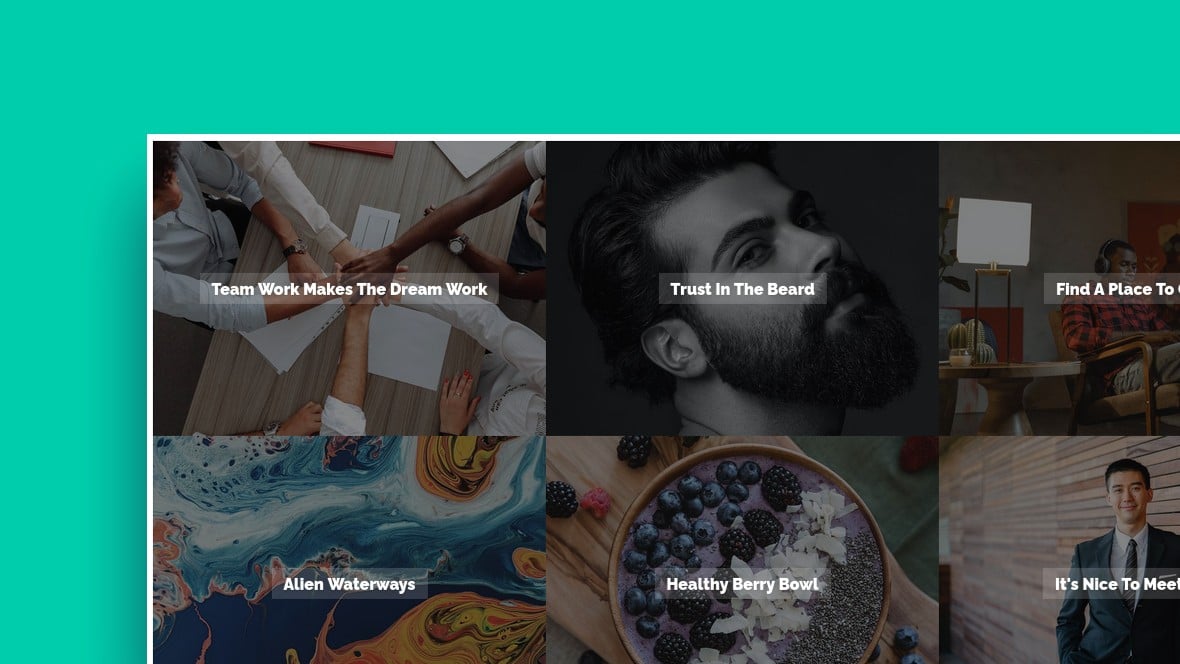Viewport: 1180px width, 664px height.
Task: Open the Alien Waterways caption link
Action: pyautogui.click(x=349, y=584)
